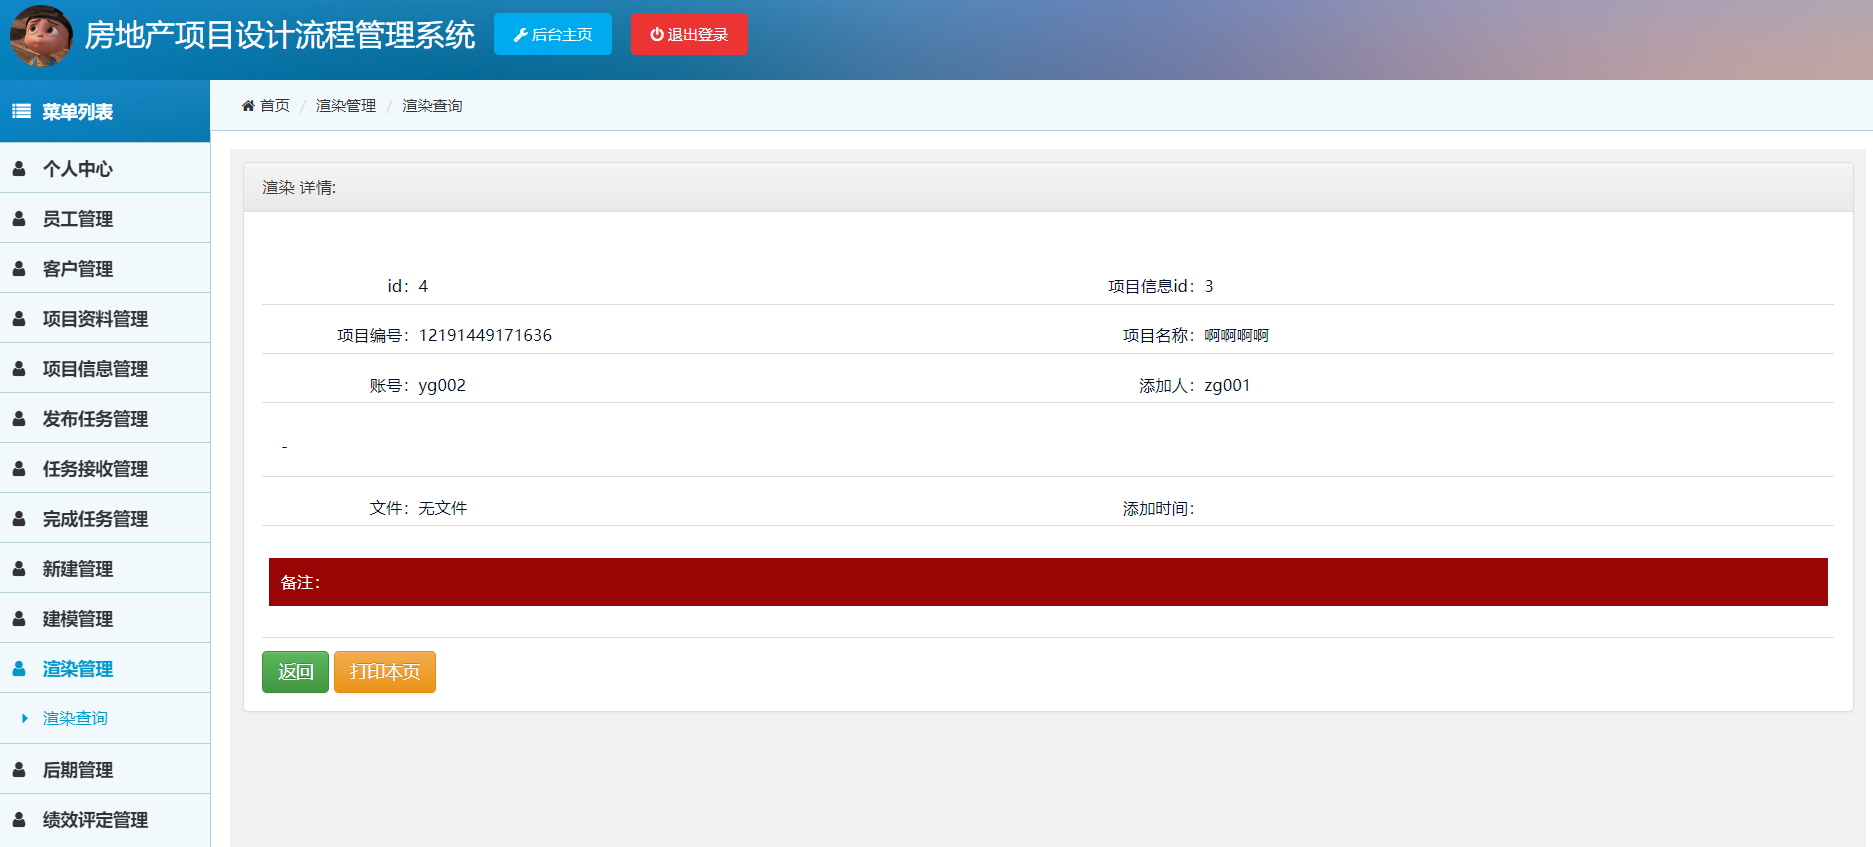Click 渲染查询 breadcrumb item

click(x=432, y=105)
